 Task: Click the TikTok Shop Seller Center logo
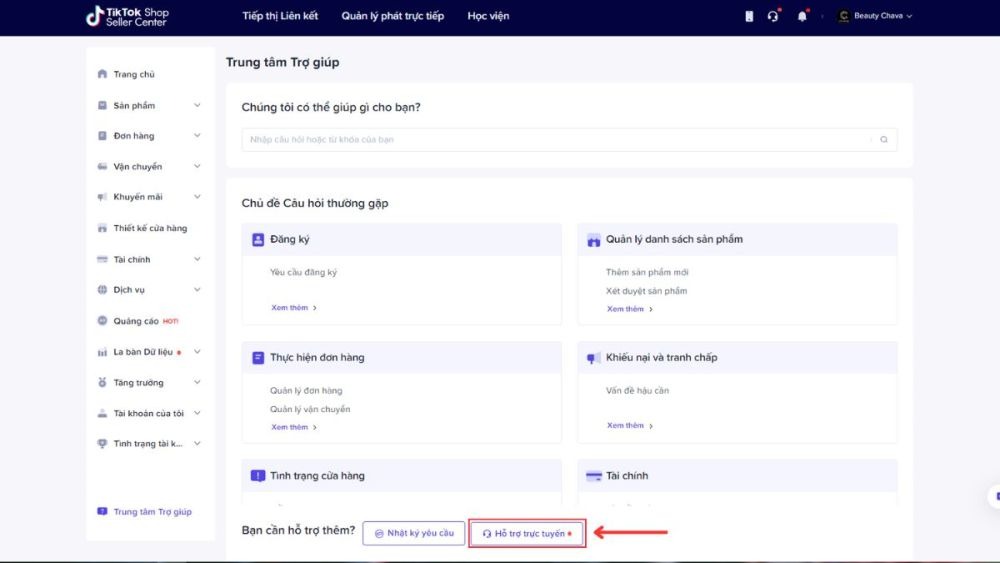[128, 17]
